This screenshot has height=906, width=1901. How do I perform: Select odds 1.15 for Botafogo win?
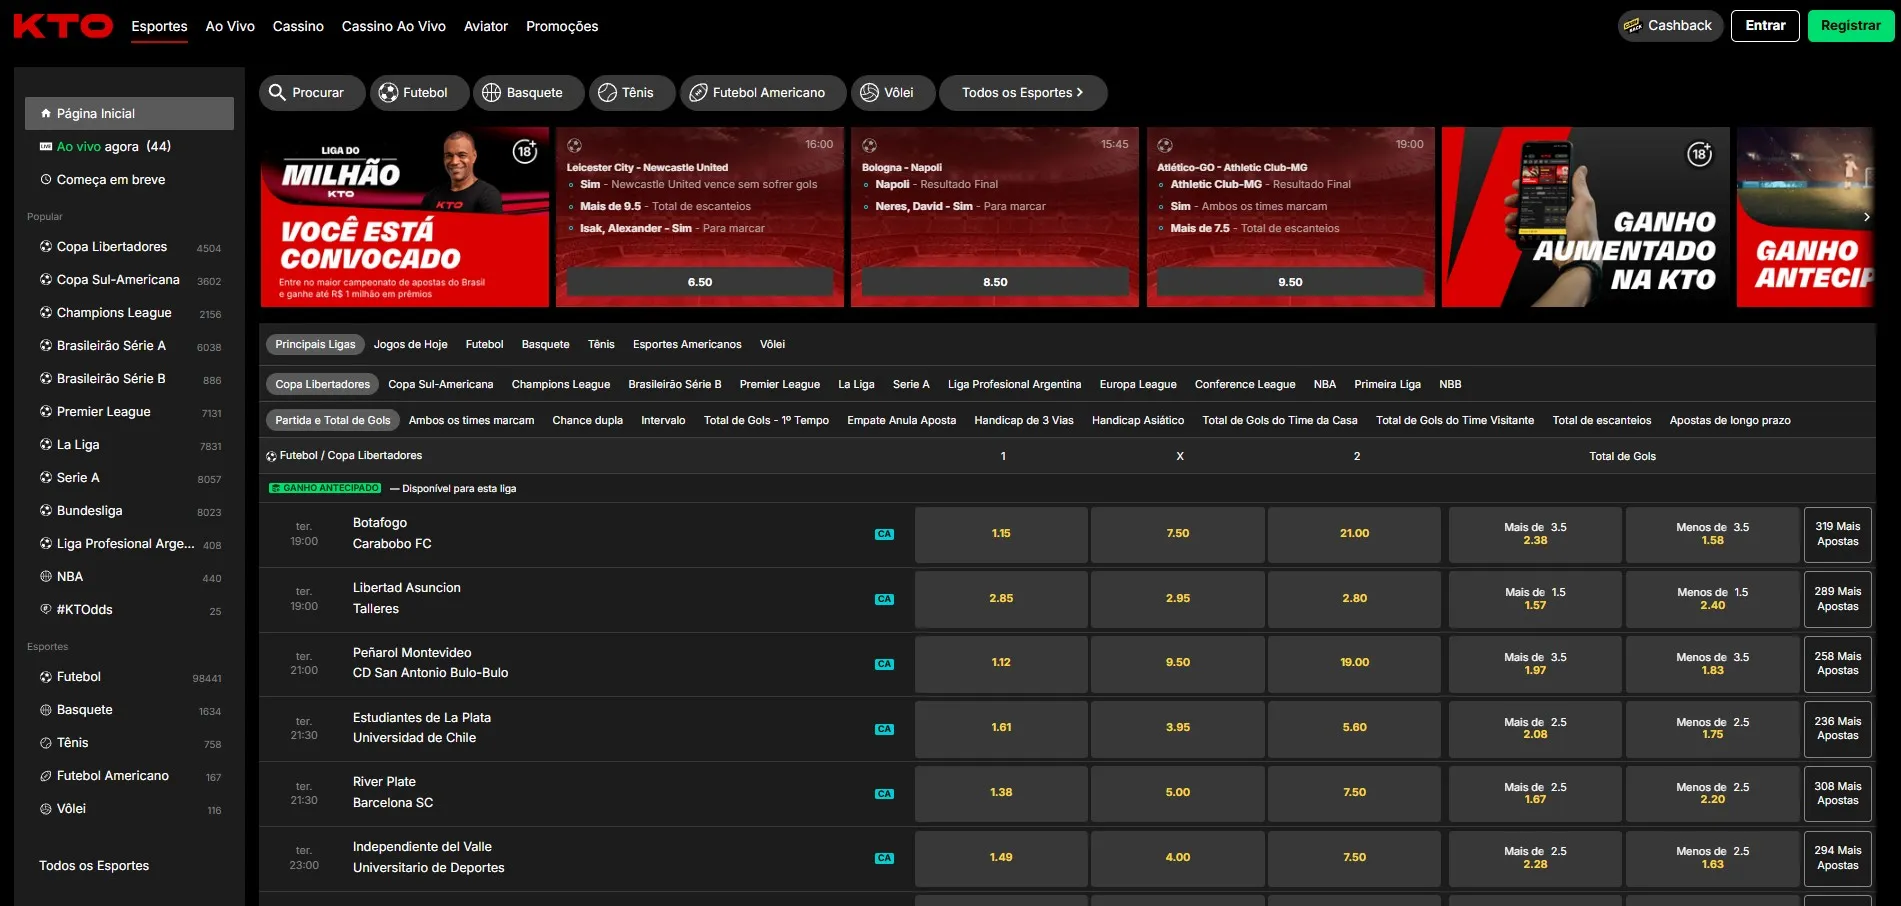point(1000,534)
